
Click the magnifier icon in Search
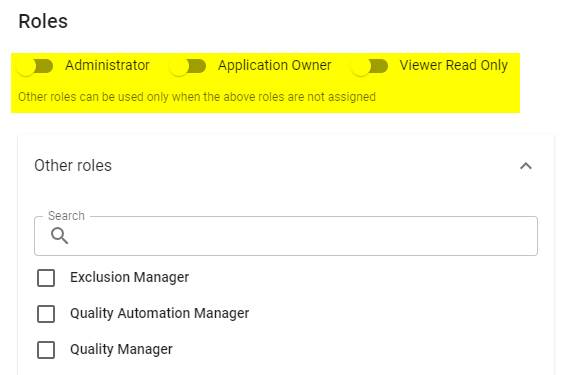point(59,236)
